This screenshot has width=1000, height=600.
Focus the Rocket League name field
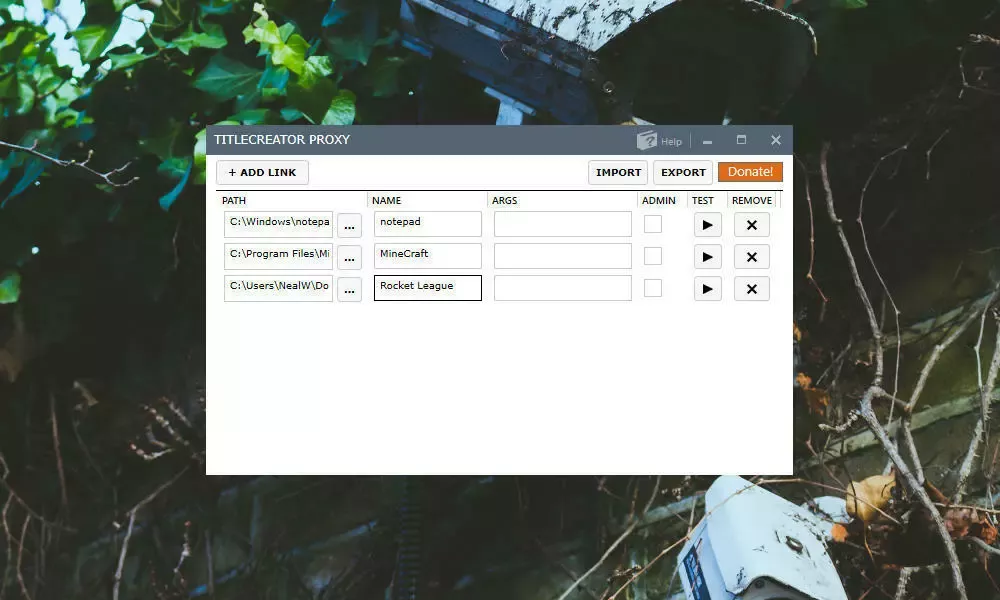tap(427, 288)
